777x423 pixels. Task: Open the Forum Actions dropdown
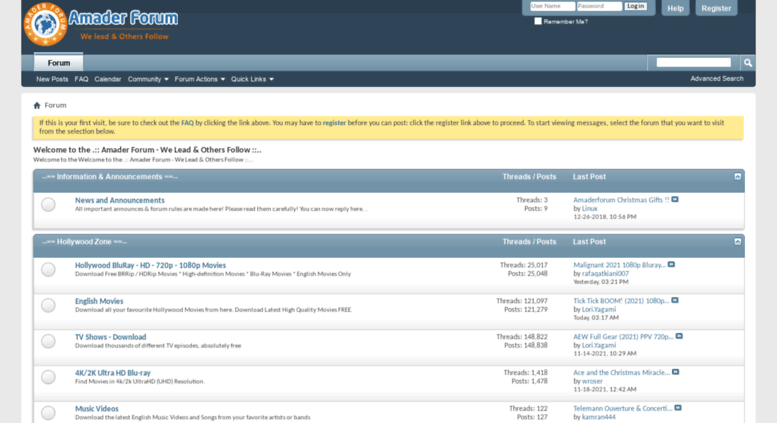tap(199, 79)
